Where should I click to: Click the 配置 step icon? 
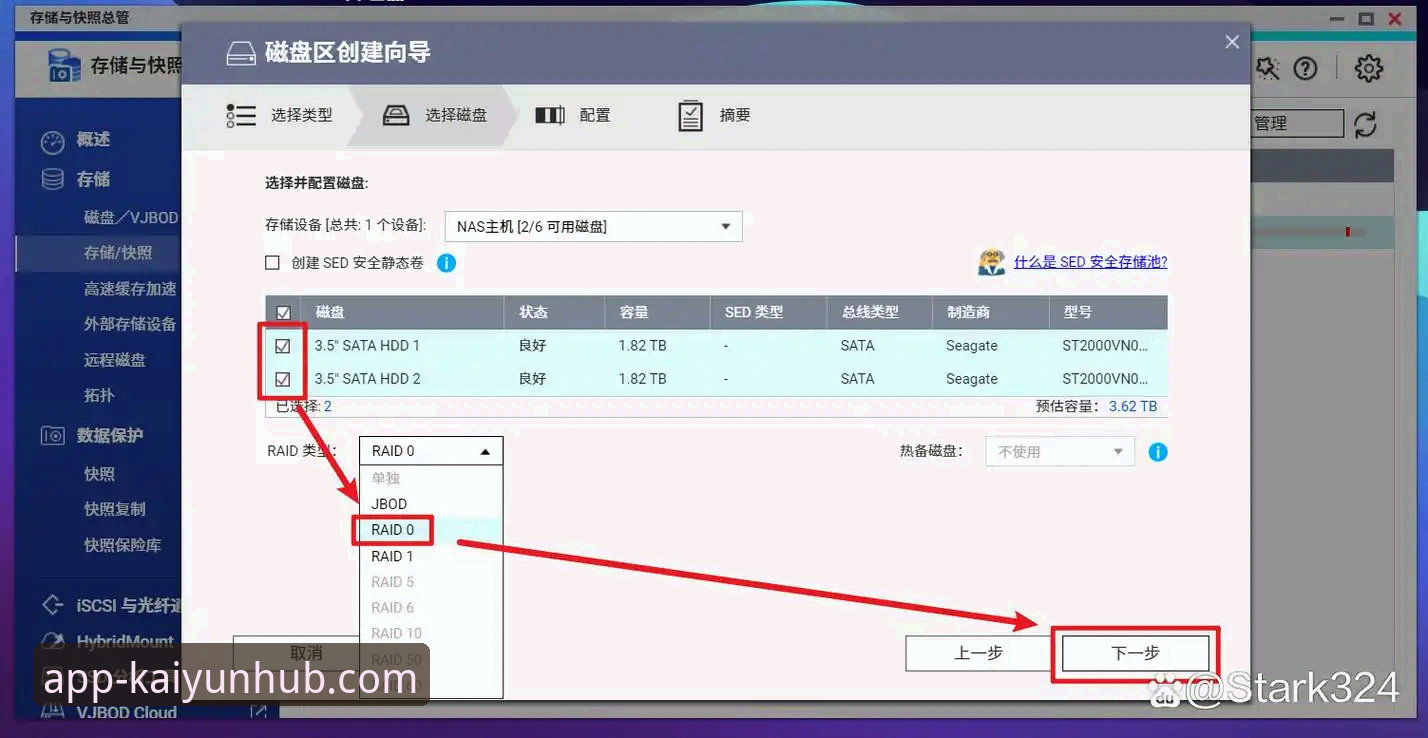click(x=550, y=115)
